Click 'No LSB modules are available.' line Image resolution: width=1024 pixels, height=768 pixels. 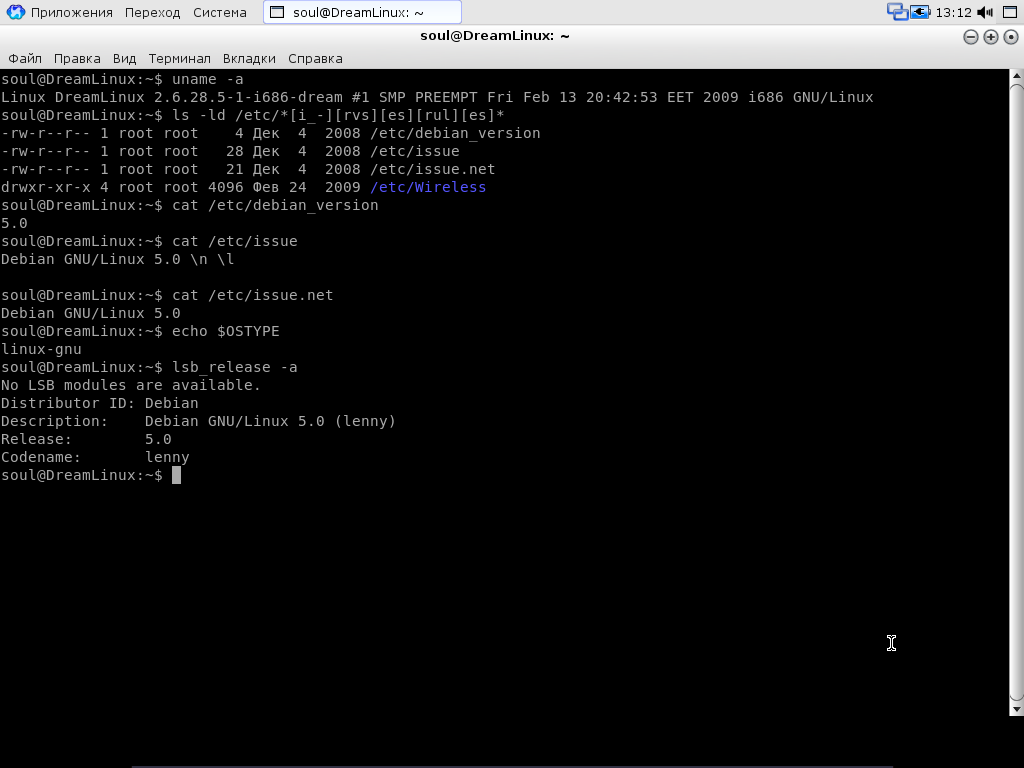131,385
